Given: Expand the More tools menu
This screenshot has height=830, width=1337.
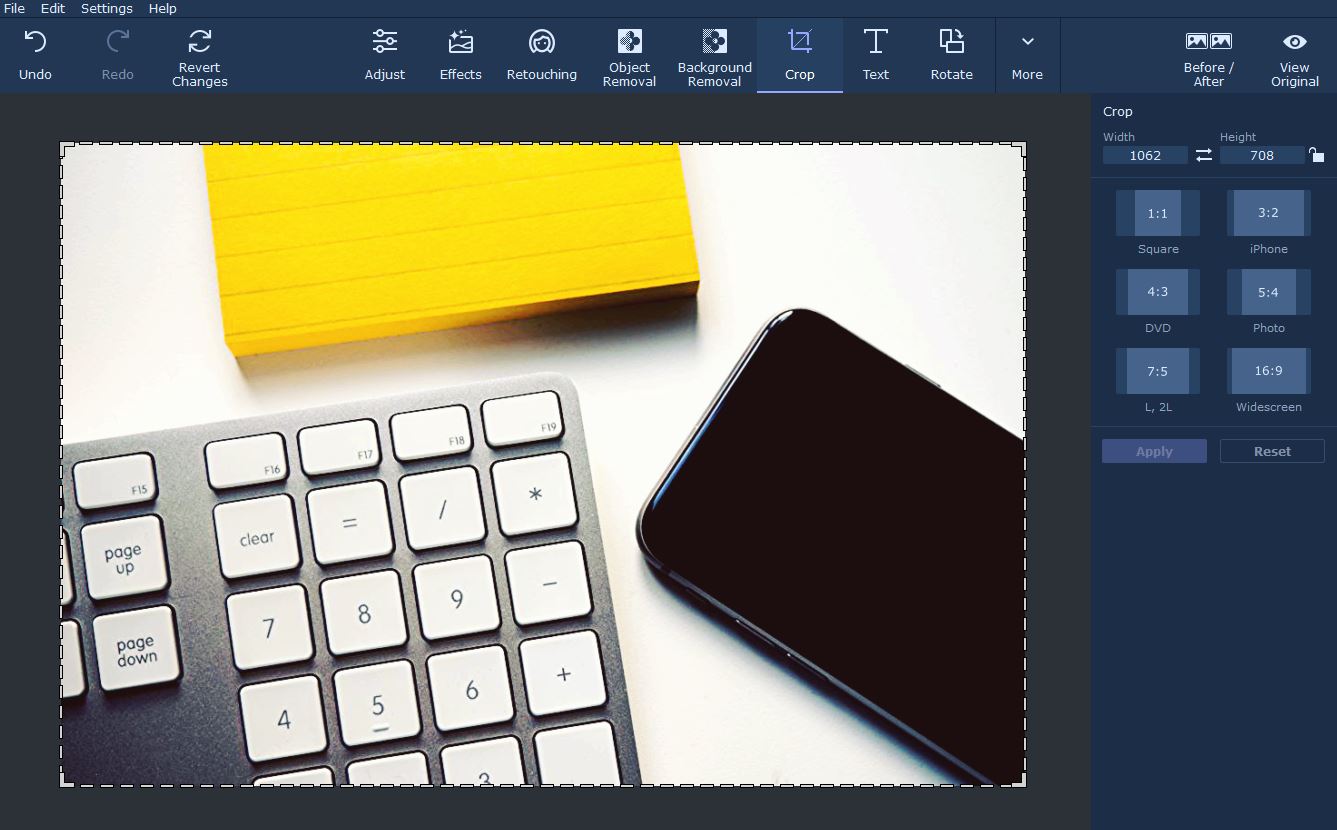Looking at the screenshot, I should (x=1027, y=55).
